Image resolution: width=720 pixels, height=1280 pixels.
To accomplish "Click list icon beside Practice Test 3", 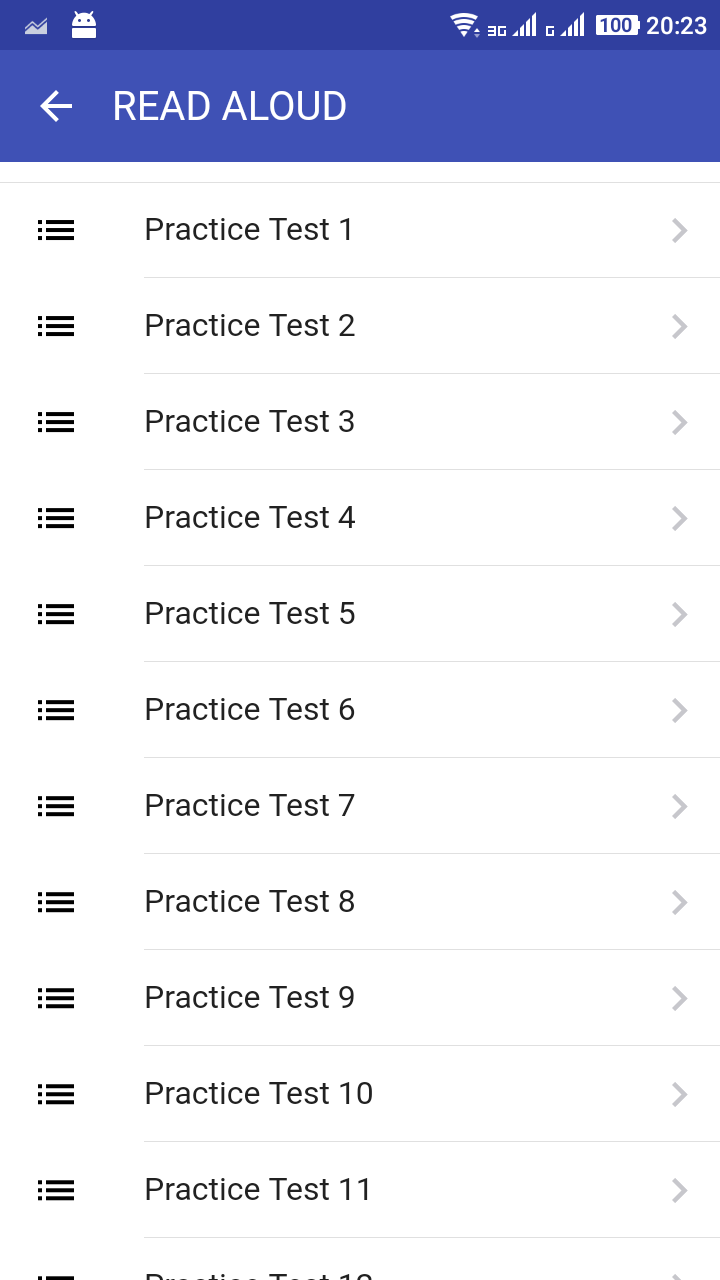I will tap(56, 422).
